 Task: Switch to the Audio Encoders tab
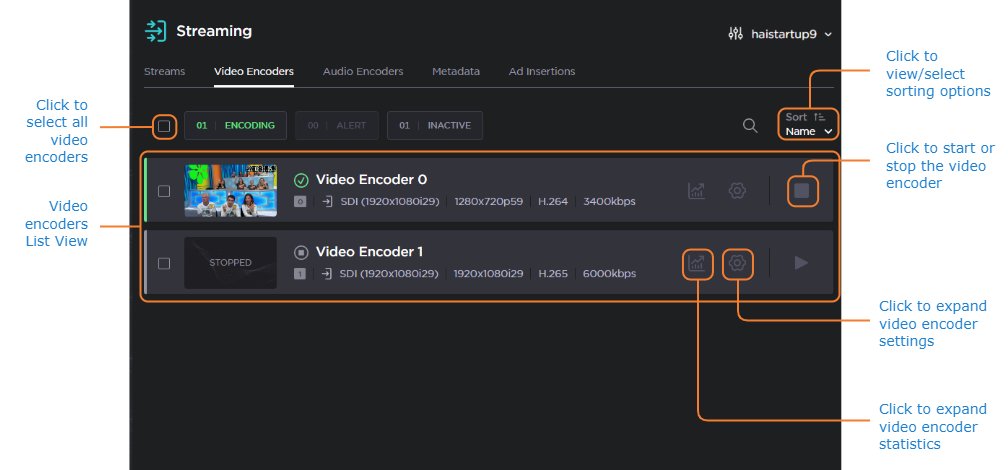click(363, 72)
